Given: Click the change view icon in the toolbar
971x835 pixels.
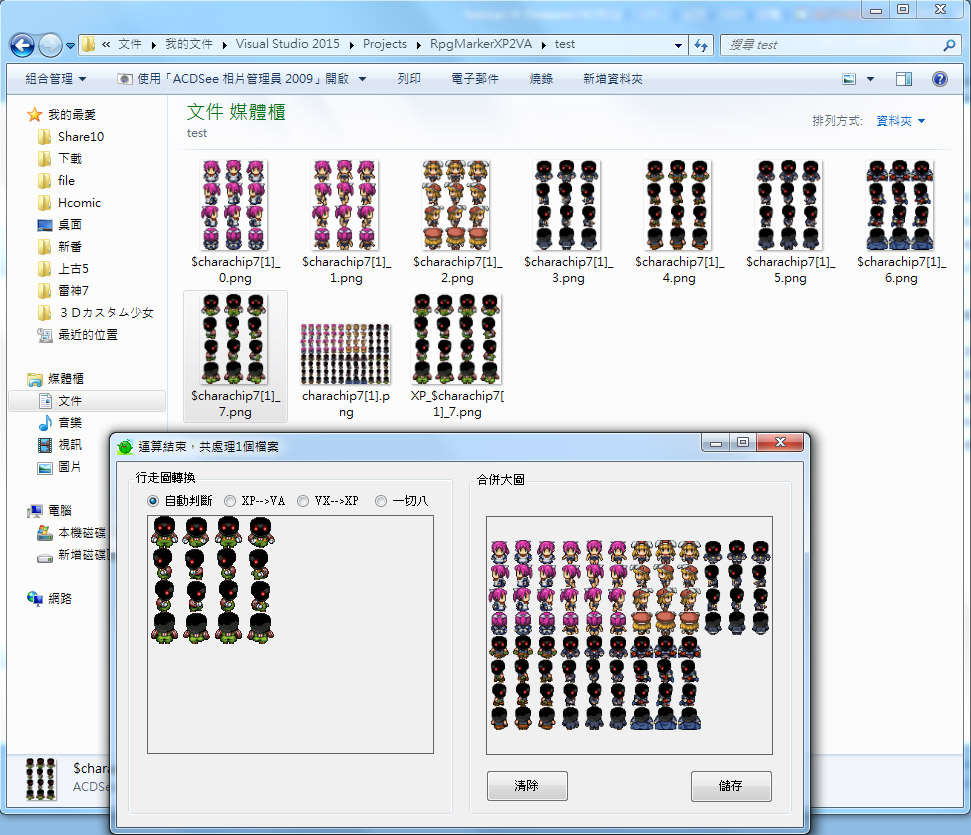Looking at the screenshot, I should [849, 79].
